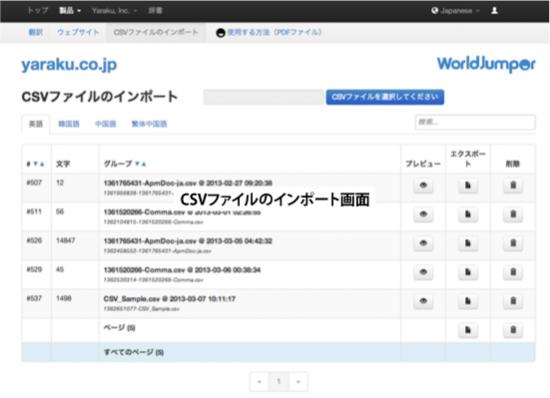The width and height of the screenshot is (550, 398).
Task: Switch to the 韓国語 language tab
Action: [69, 124]
